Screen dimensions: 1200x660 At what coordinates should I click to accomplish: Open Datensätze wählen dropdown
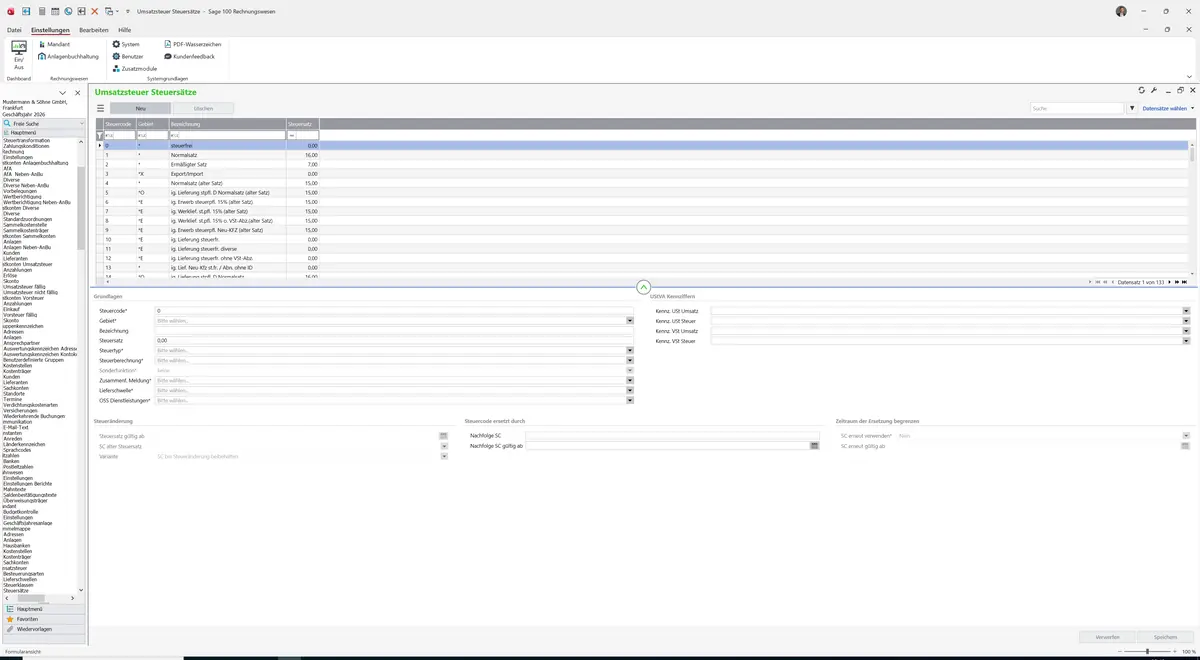[1168, 108]
